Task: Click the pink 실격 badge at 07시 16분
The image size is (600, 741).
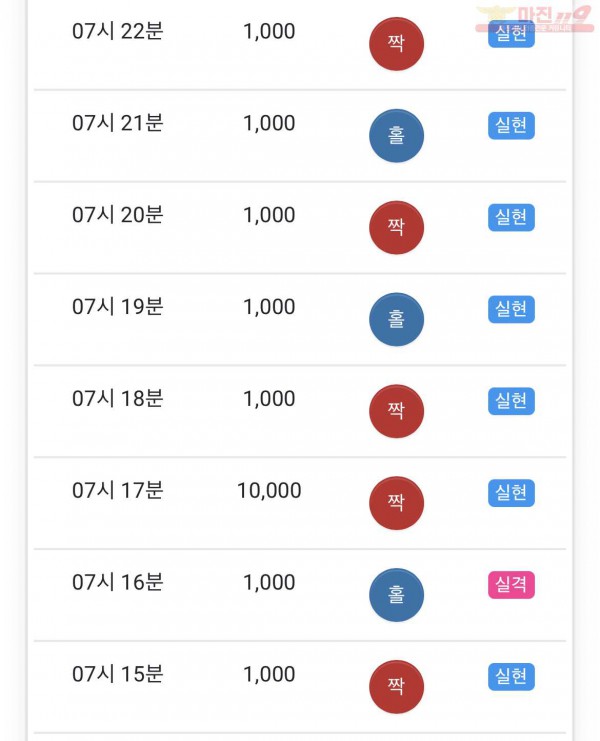Action: tap(511, 585)
